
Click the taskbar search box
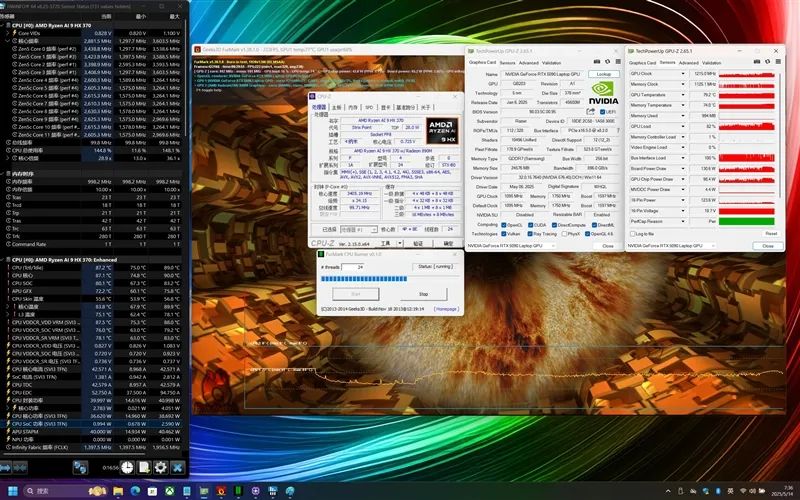(x=65, y=491)
